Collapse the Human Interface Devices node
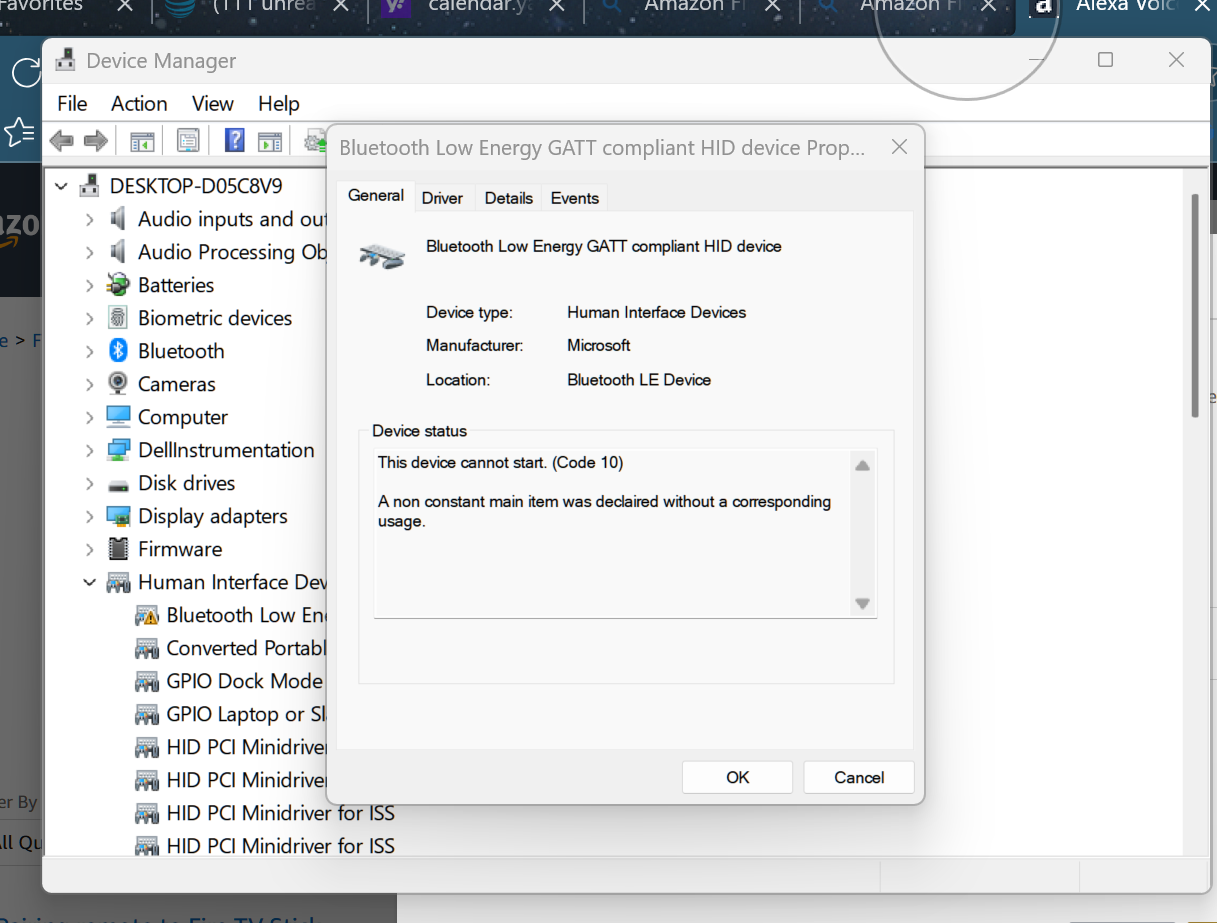Screen dimensions: 1217x923 (x=90, y=582)
